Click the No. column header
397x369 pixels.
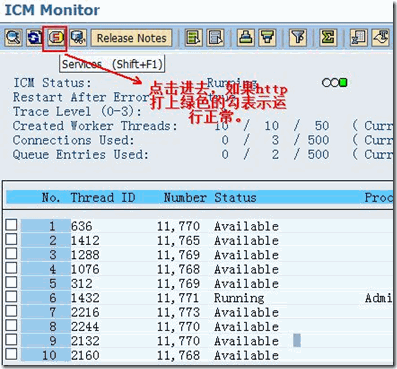pyautogui.click(x=51, y=198)
